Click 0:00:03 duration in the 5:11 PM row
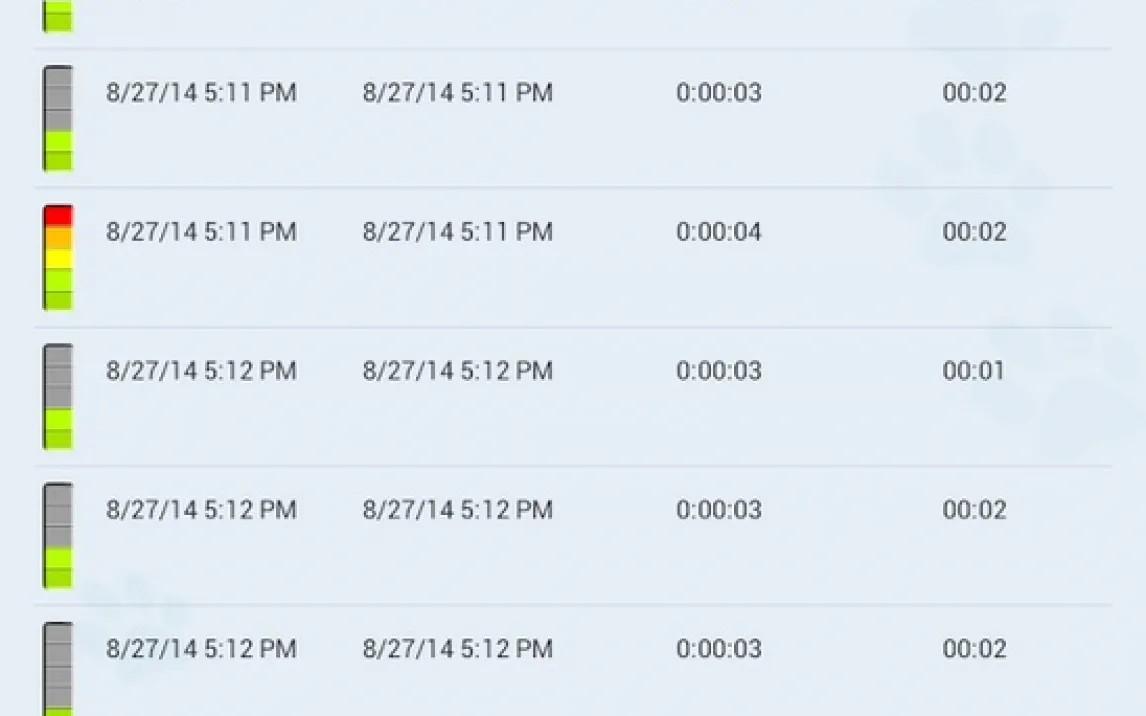 (x=718, y=93)
